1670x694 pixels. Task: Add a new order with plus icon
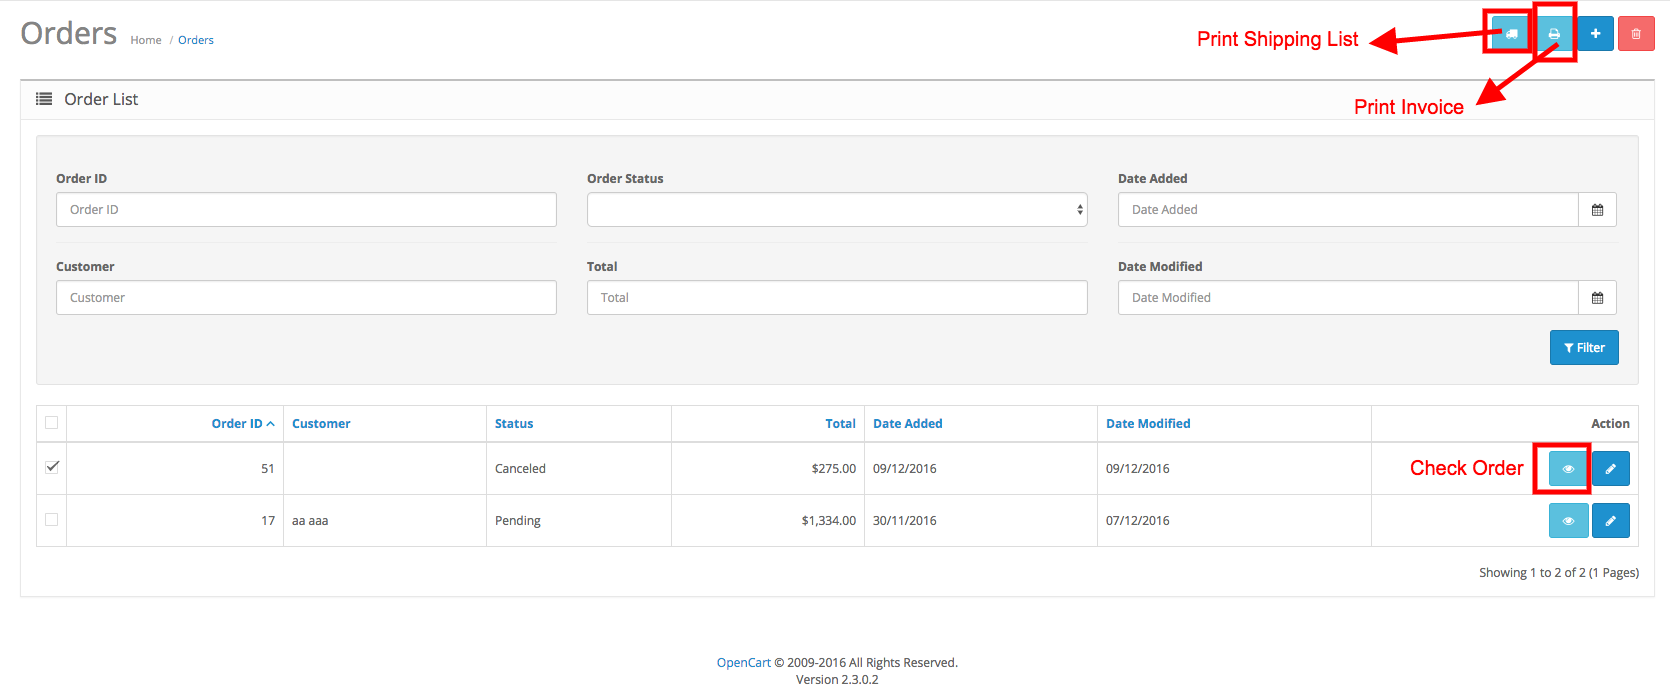1595,34
